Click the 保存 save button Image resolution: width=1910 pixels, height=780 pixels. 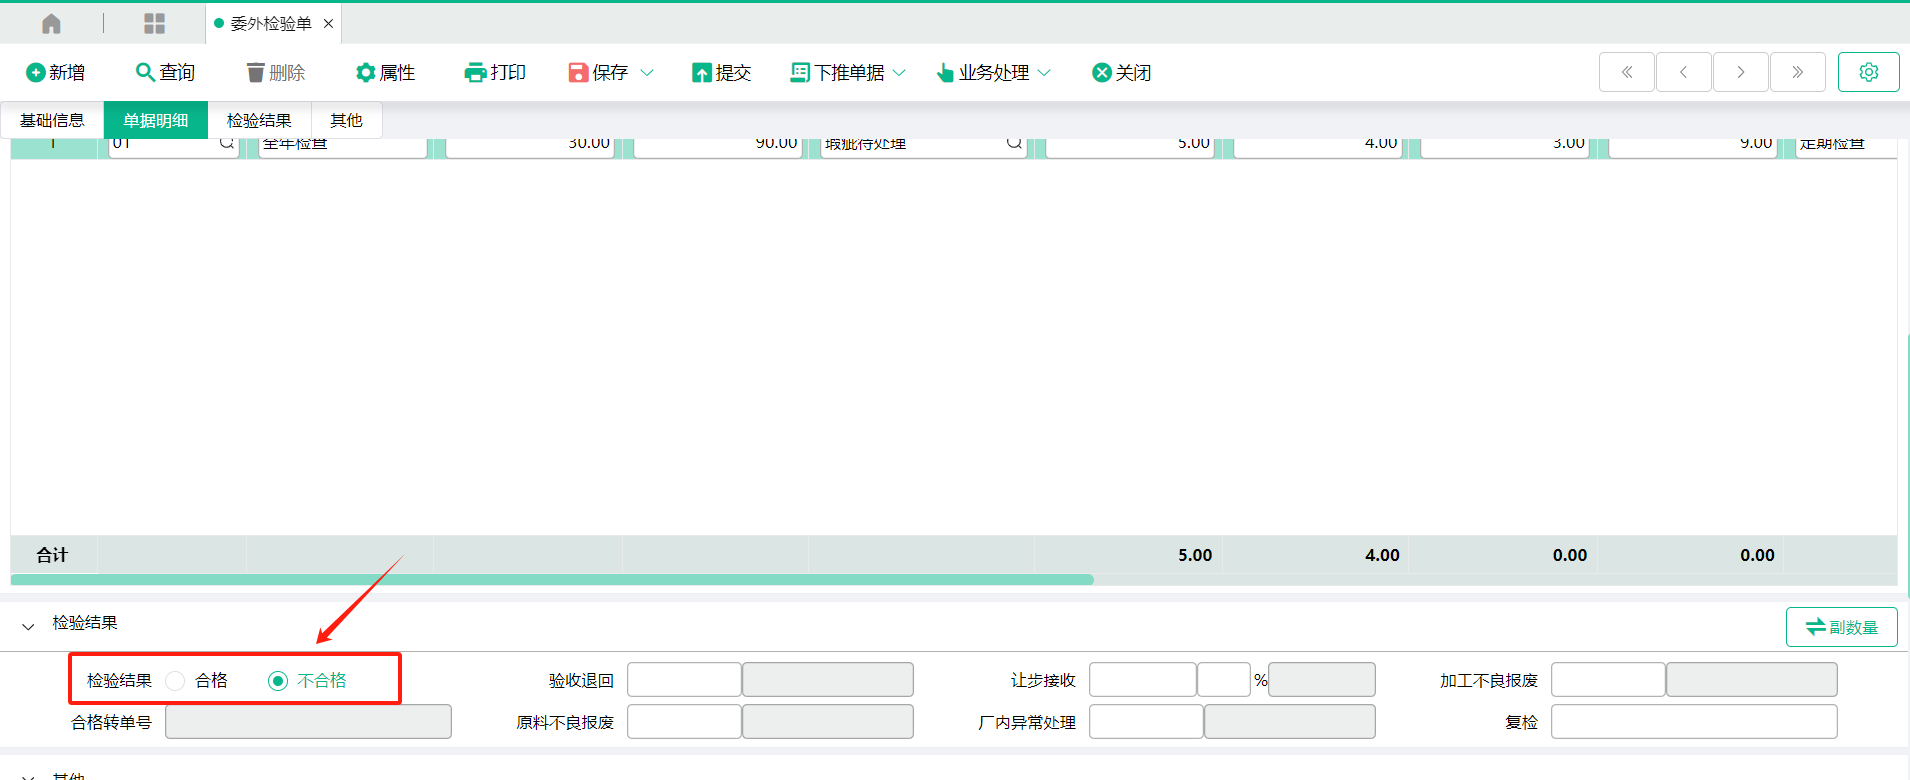(x=599, y=72)
